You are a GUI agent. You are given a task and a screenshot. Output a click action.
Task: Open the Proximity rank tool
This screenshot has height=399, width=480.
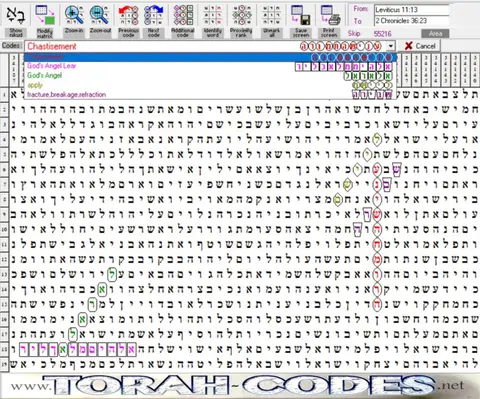[x=242, y=15]
